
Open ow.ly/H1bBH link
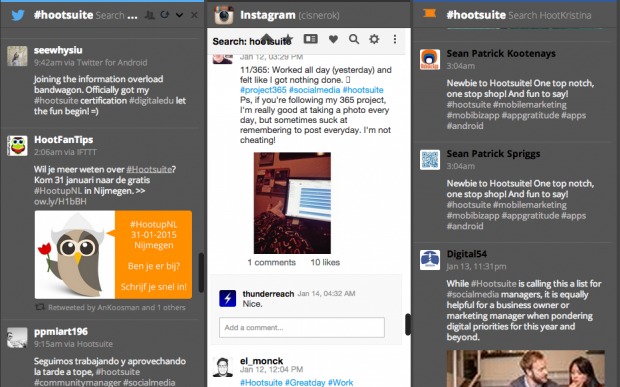(x=60, y=201)
